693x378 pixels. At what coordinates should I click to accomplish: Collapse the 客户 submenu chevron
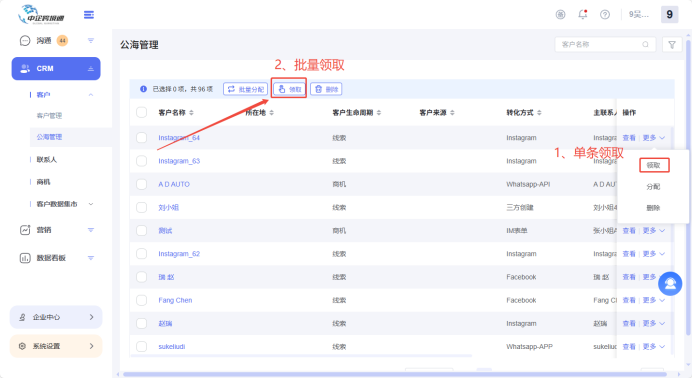click(x=91, y=95)
